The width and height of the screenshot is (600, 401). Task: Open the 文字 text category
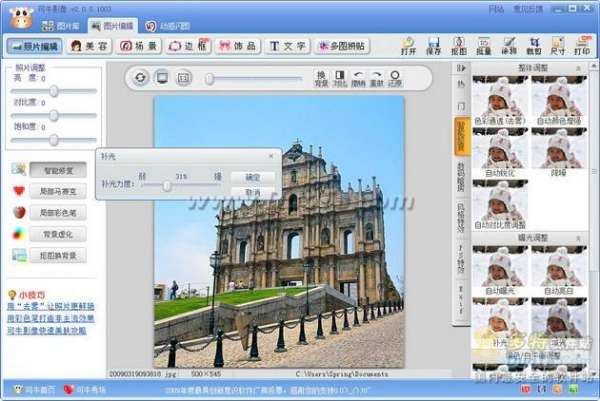[287, 46]
